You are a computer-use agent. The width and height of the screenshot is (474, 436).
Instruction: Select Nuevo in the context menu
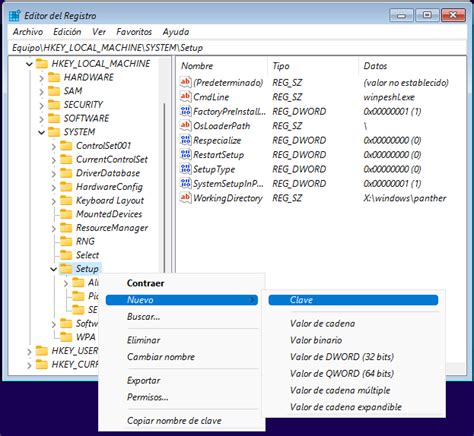(182, 300)
